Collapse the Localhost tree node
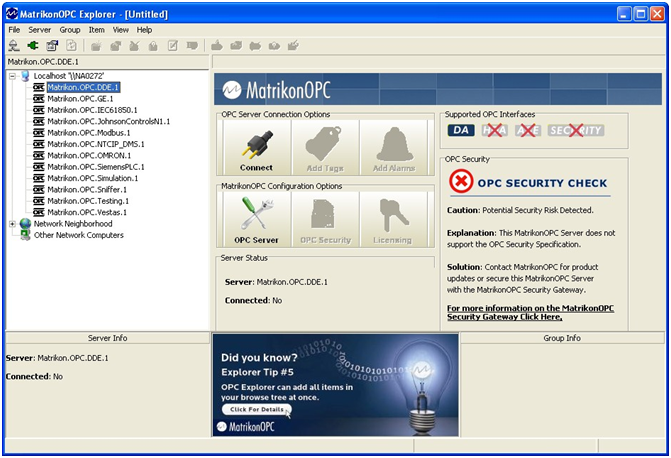Screen dimensions: 671x458 12,76
